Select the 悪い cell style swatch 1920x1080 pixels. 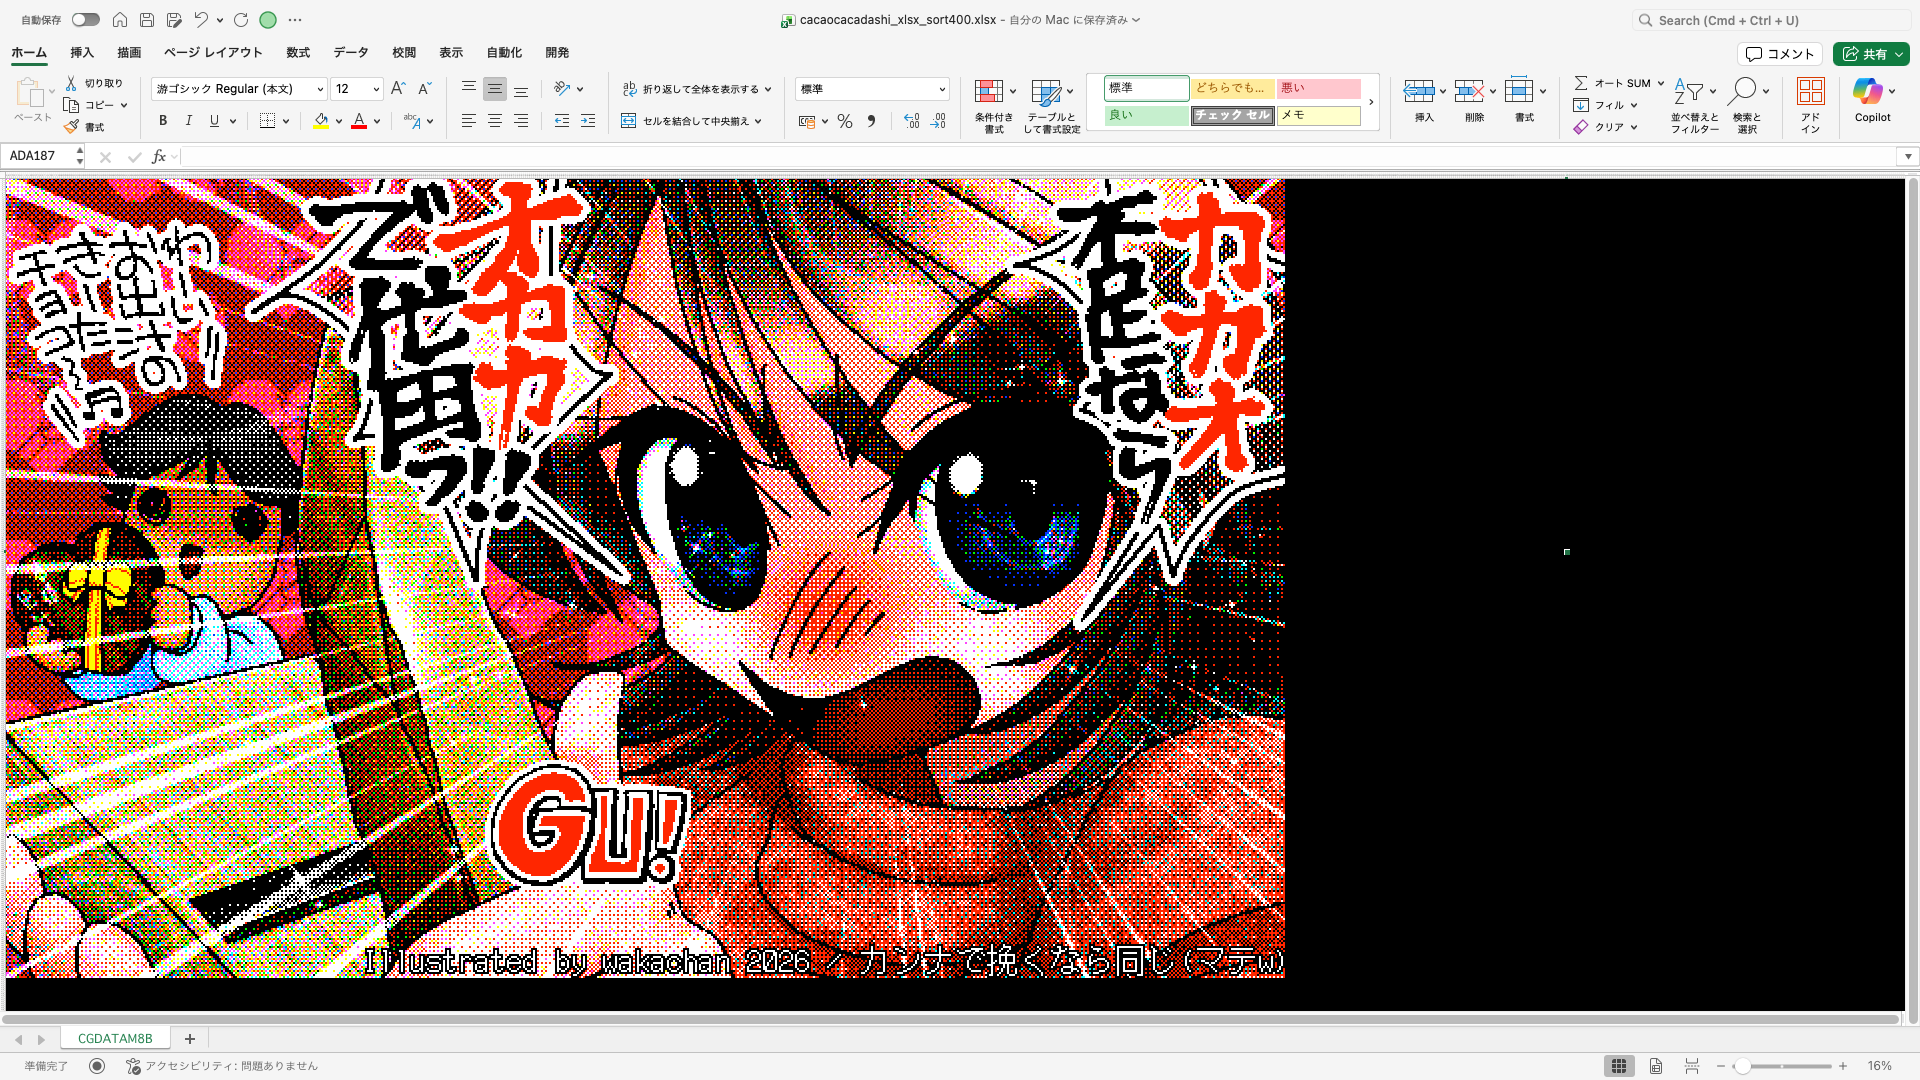pyautogui.click(x=1318, y=88)
